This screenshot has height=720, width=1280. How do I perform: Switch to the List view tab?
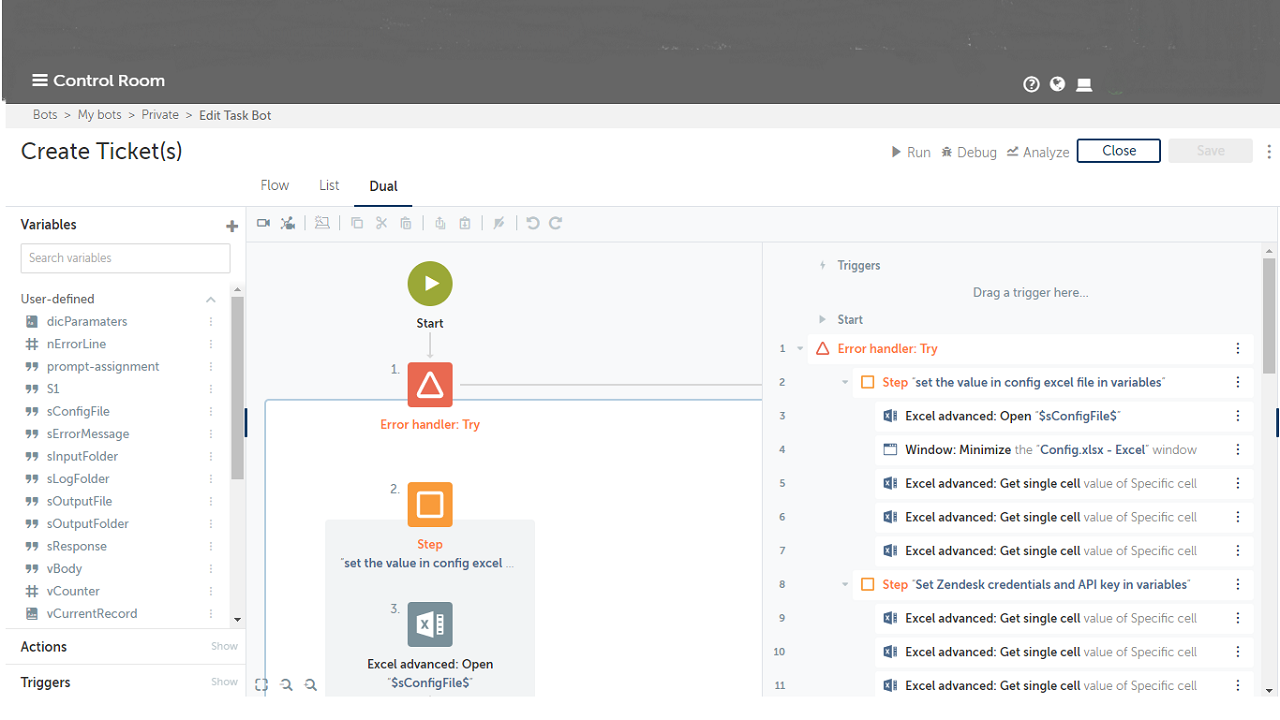[329, 186]
